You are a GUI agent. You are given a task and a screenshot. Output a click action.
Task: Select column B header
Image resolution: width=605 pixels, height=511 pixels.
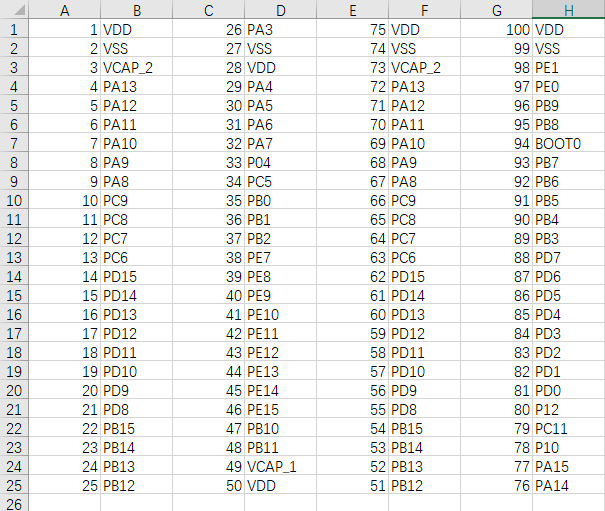click(136, 10)
